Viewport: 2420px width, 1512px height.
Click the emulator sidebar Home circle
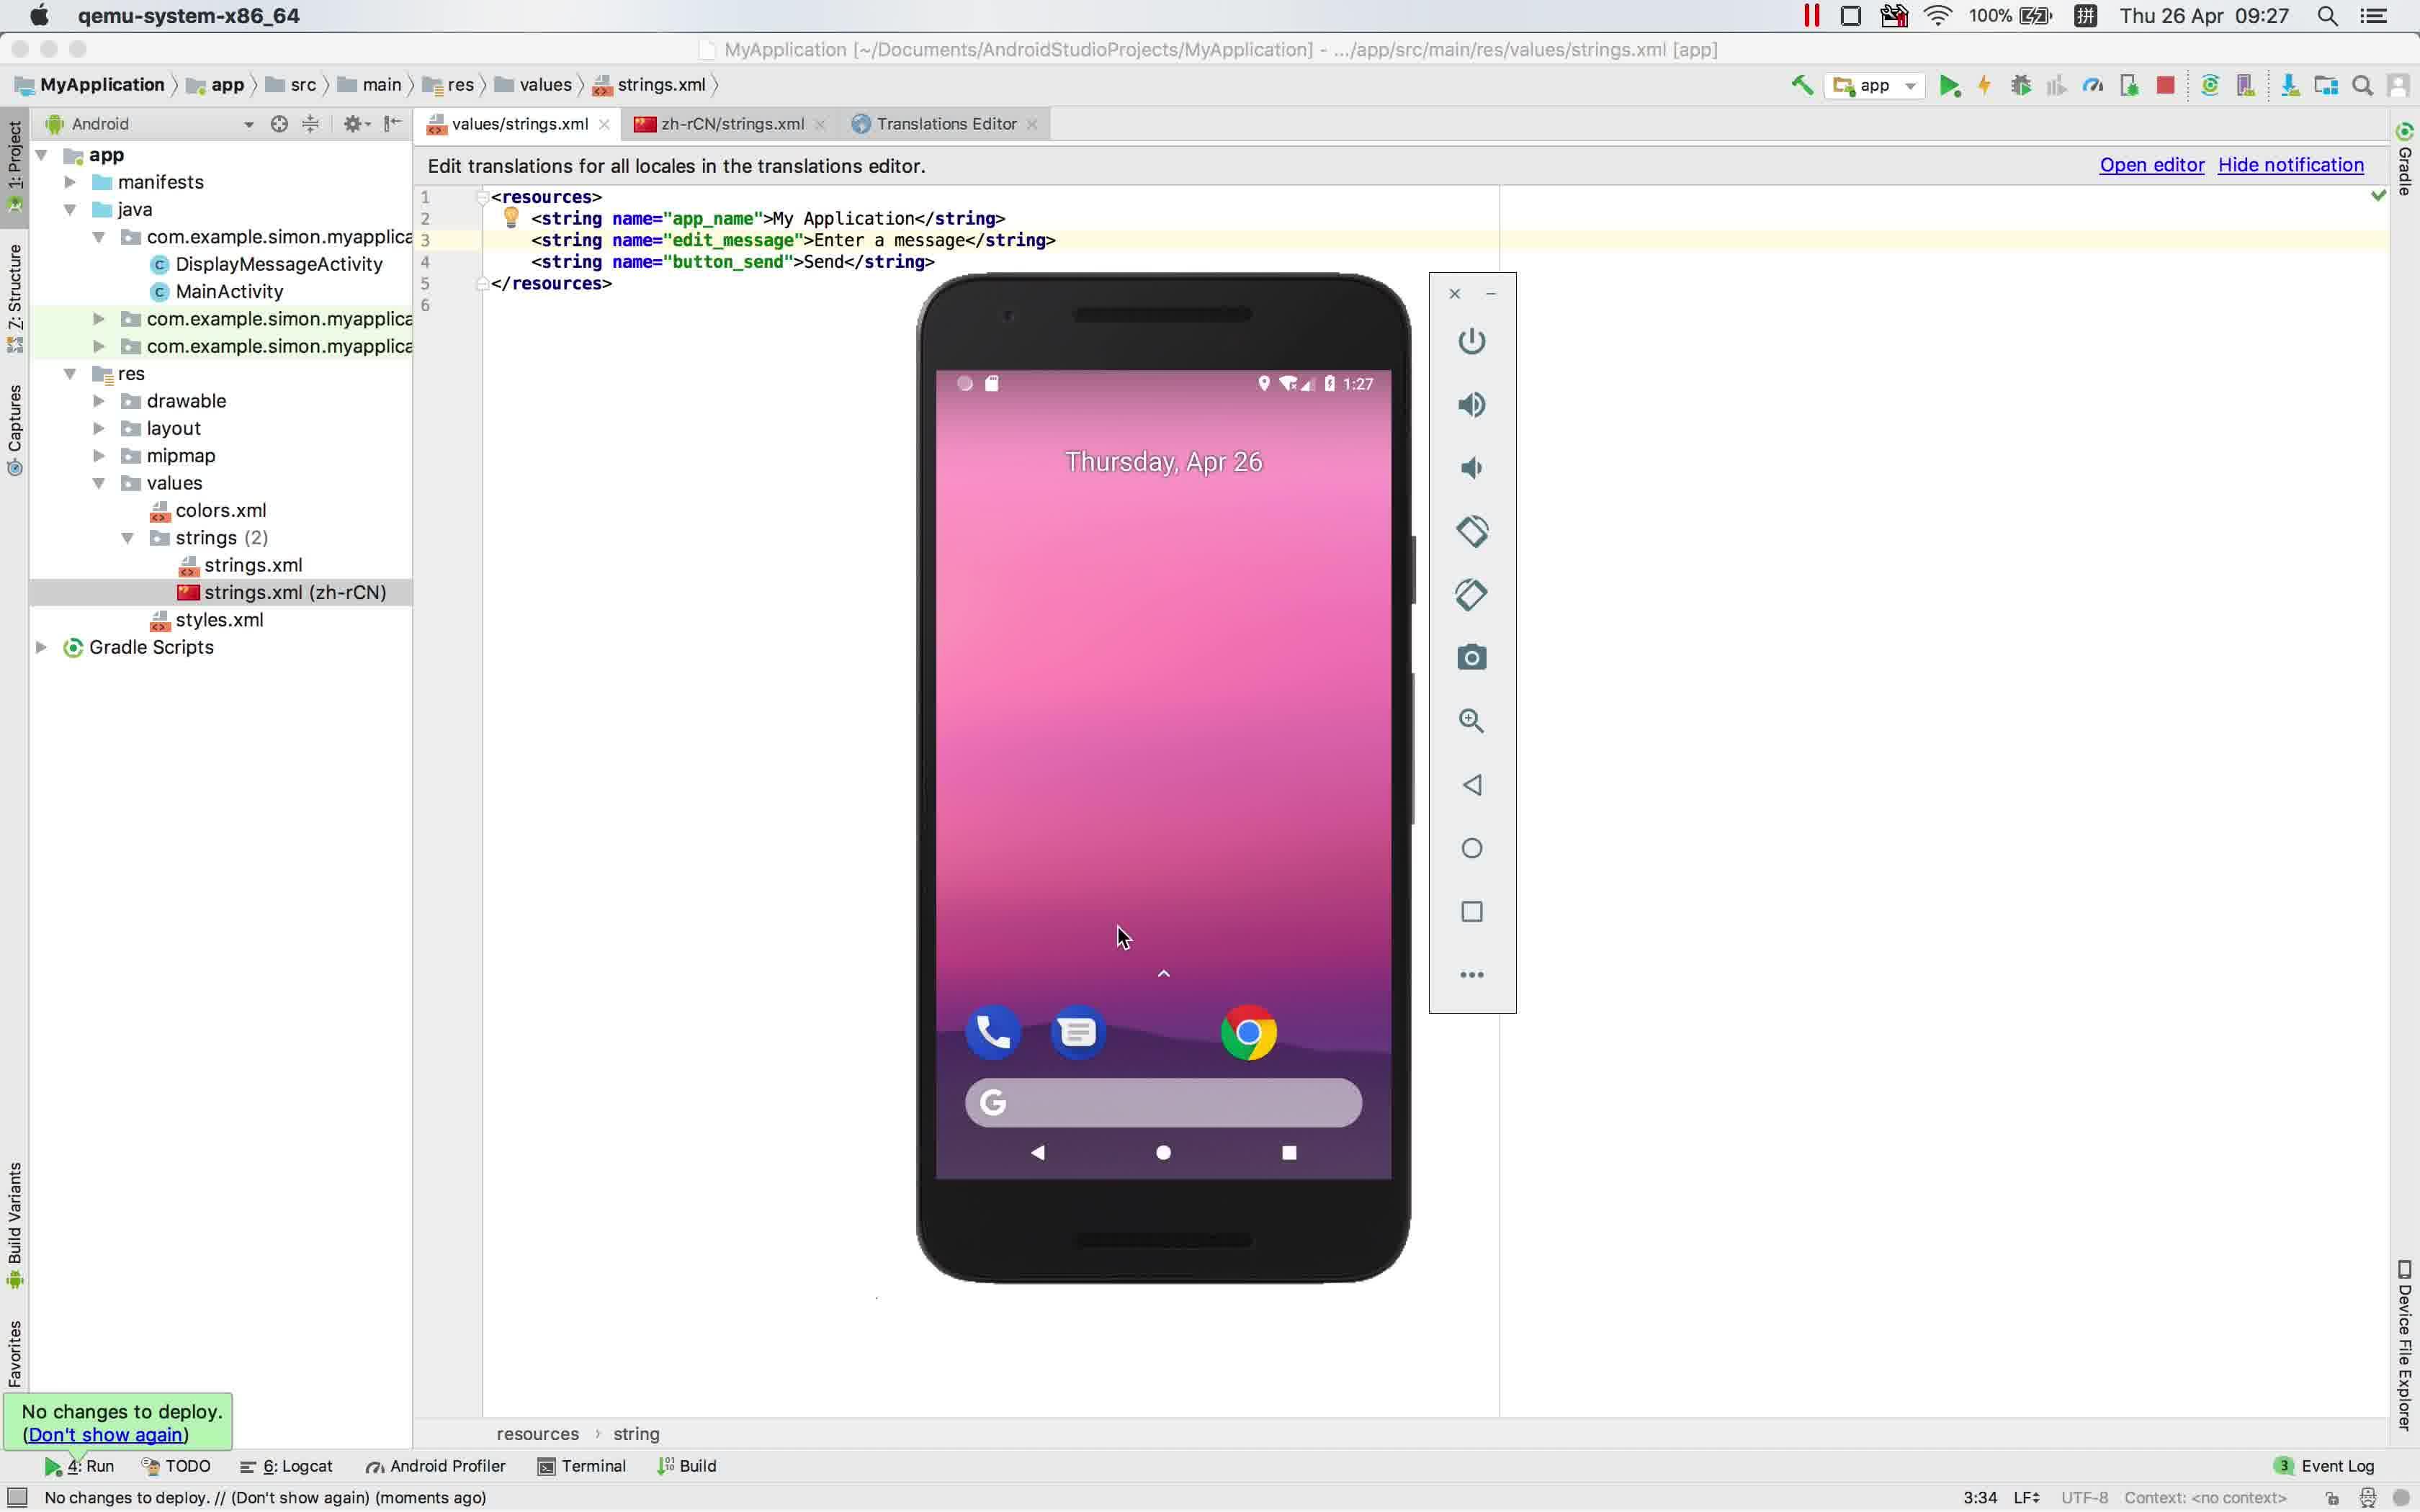pos(1471,848)
